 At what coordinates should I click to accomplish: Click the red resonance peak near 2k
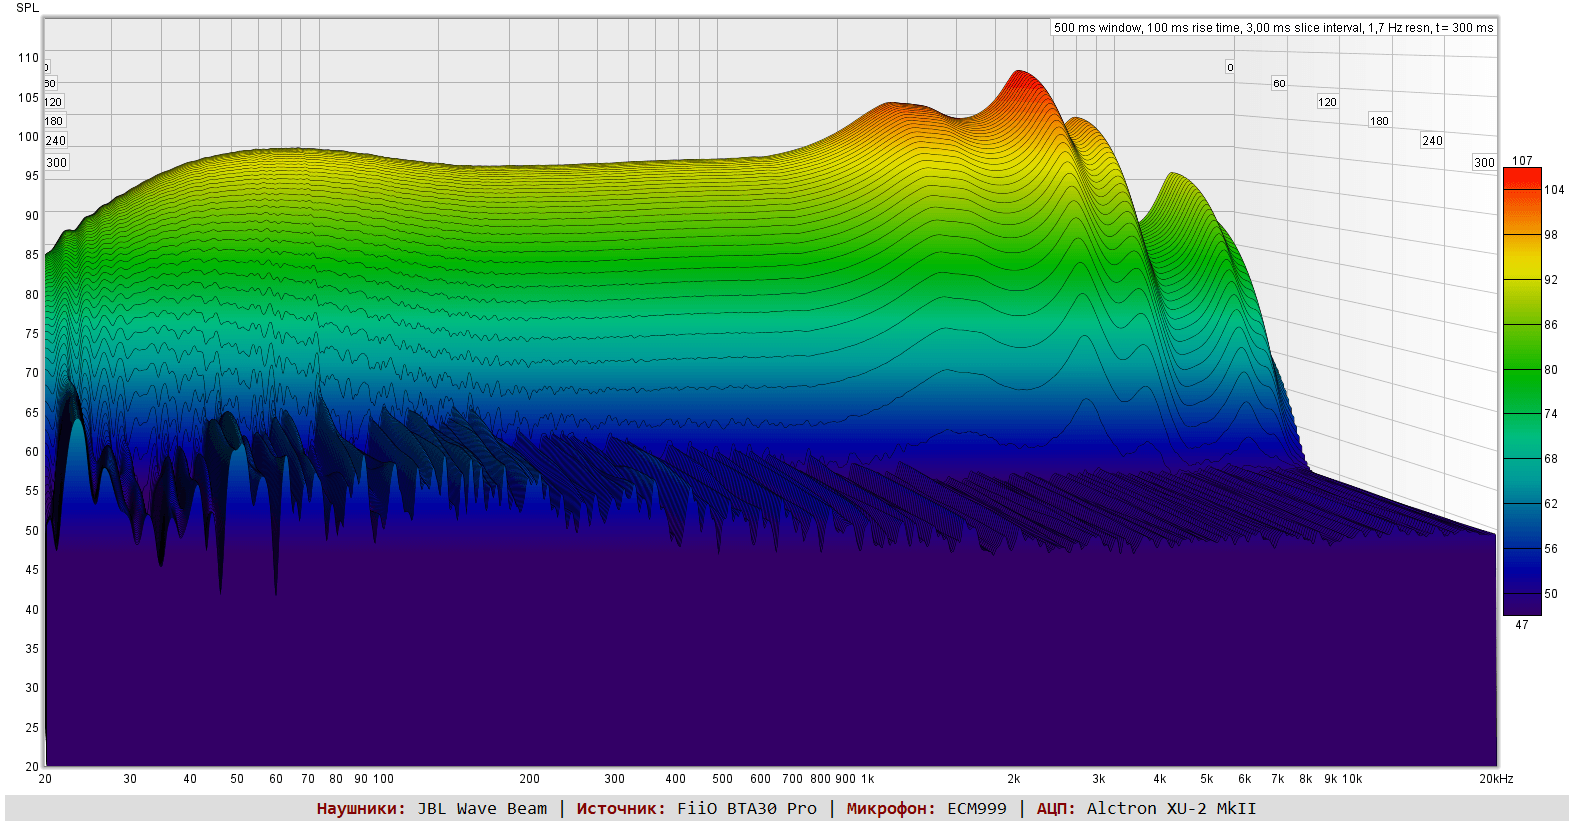(1021, 80)
